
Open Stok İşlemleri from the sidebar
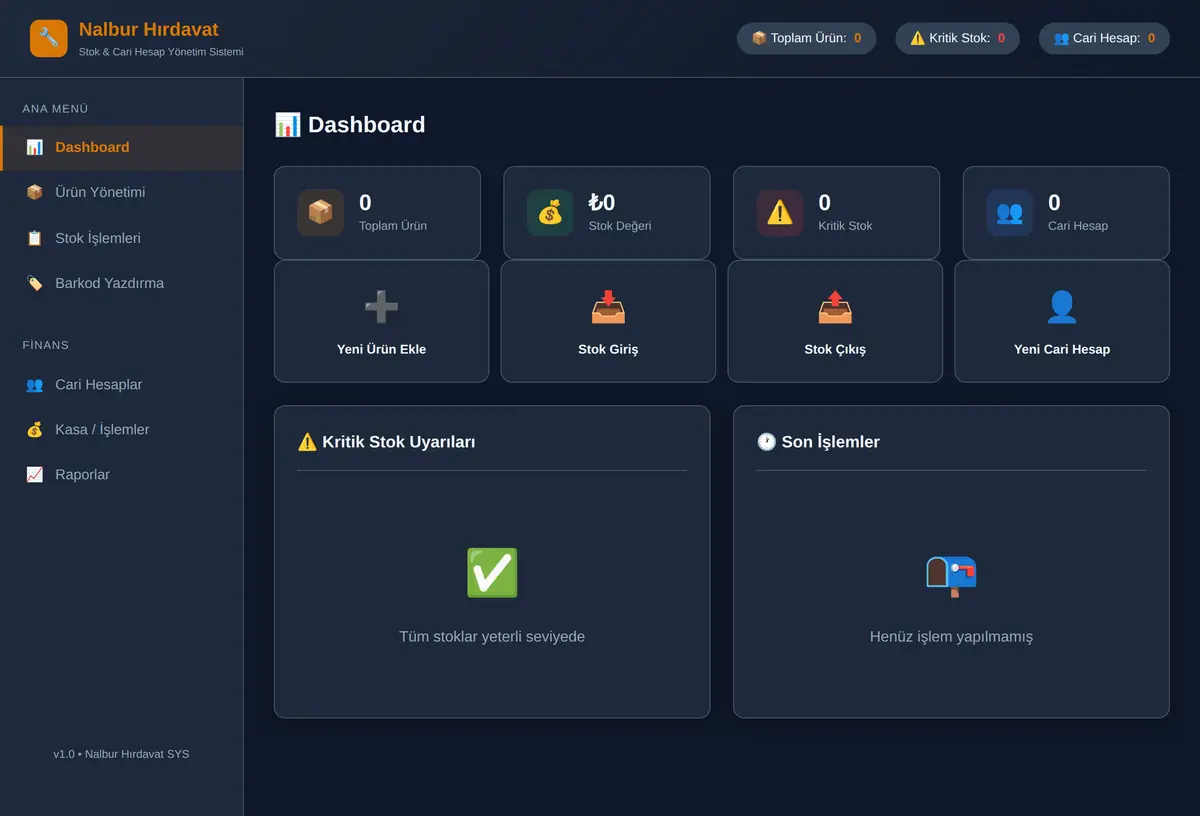[121, 238]
